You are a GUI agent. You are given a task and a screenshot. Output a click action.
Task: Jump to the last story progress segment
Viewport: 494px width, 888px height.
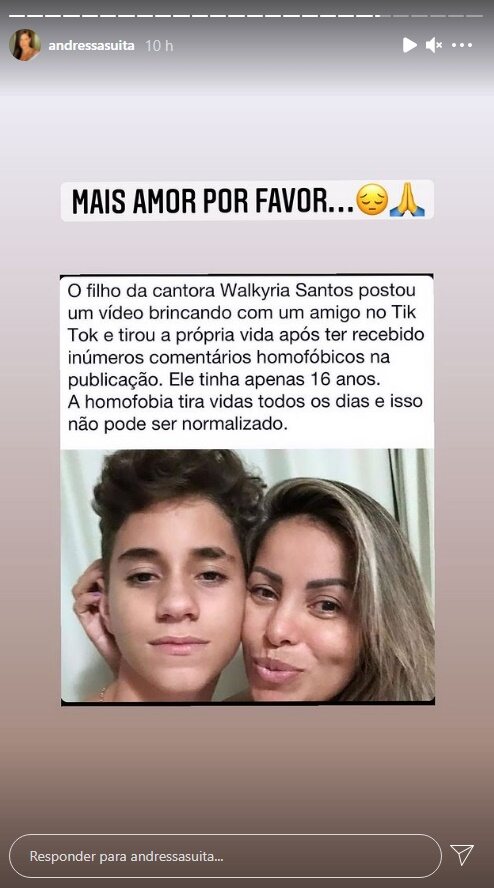pyautogui.click(x=475, y=16)
